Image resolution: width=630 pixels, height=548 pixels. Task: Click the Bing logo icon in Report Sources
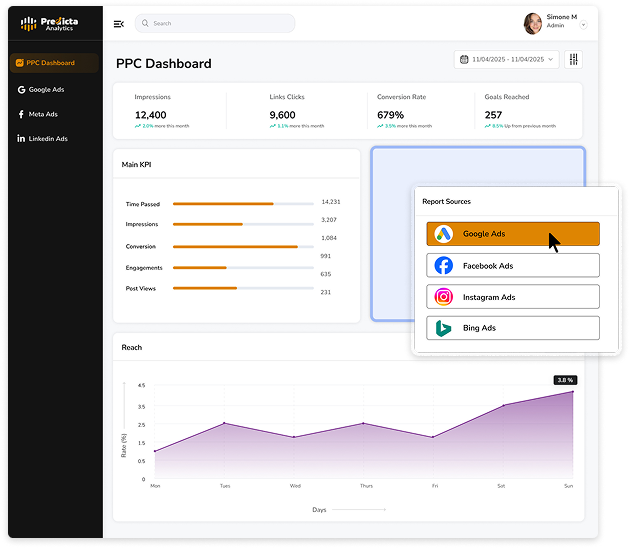pyautogui.click(x=444, y=328)
